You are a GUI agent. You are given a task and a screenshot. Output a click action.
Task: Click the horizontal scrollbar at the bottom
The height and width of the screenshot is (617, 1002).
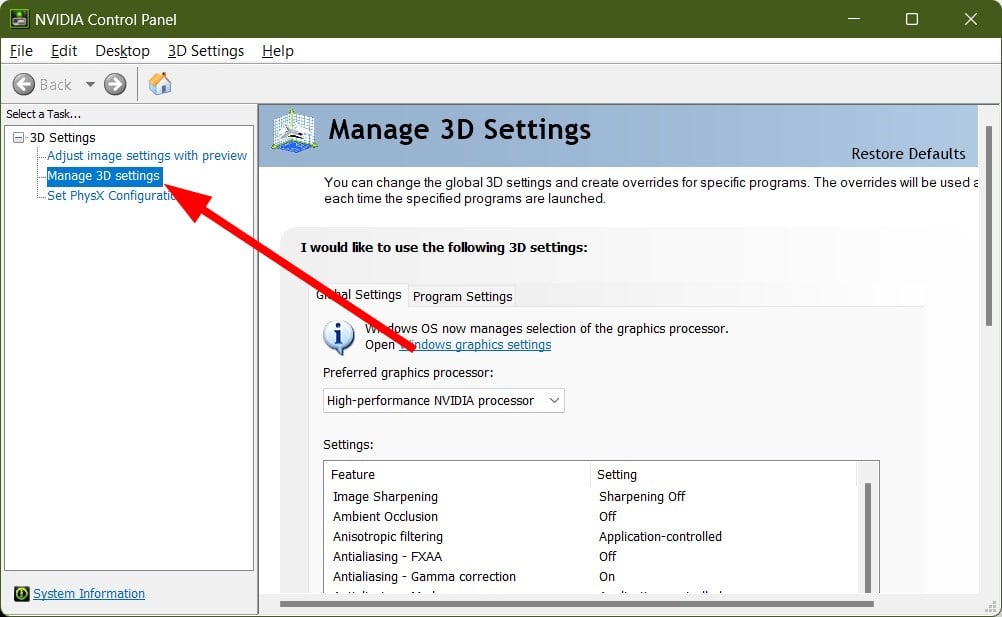(x=576, y=604)
